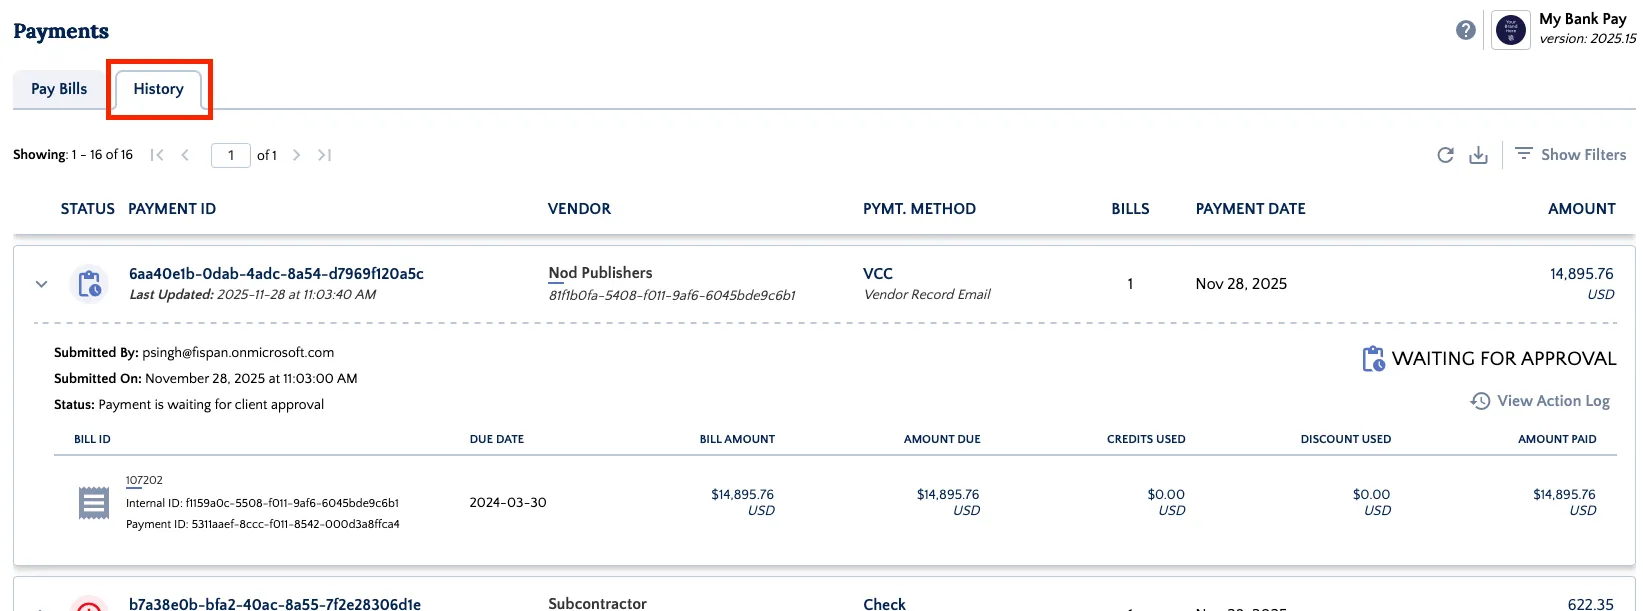Switch to the Pay Bills tab
The height and width of the screenshot is (611, 1643).
tap(59, 89)
